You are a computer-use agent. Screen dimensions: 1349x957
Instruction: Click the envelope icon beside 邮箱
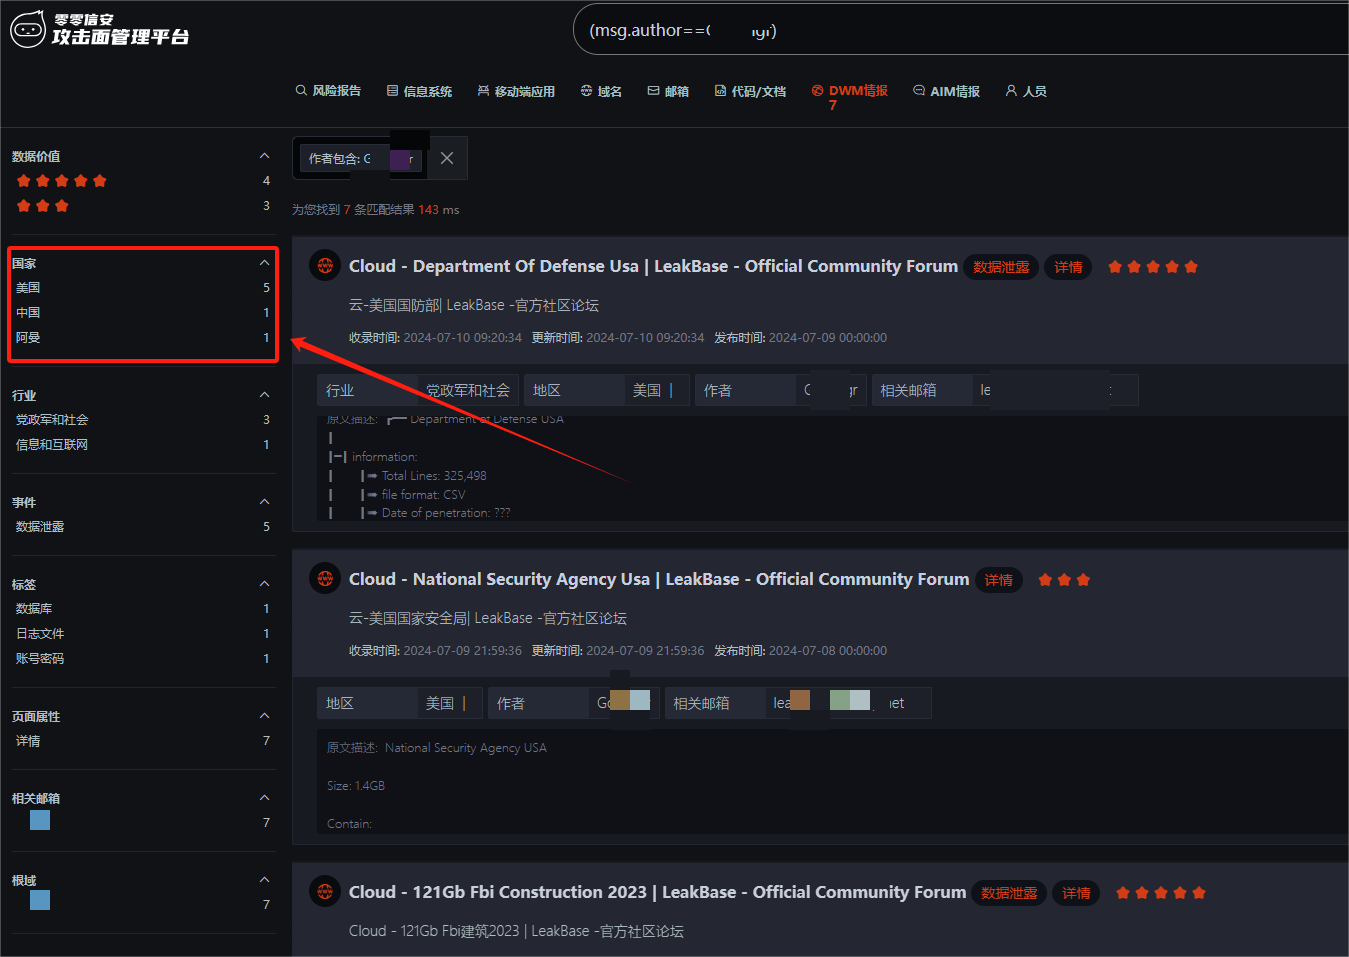pos(653,91)
